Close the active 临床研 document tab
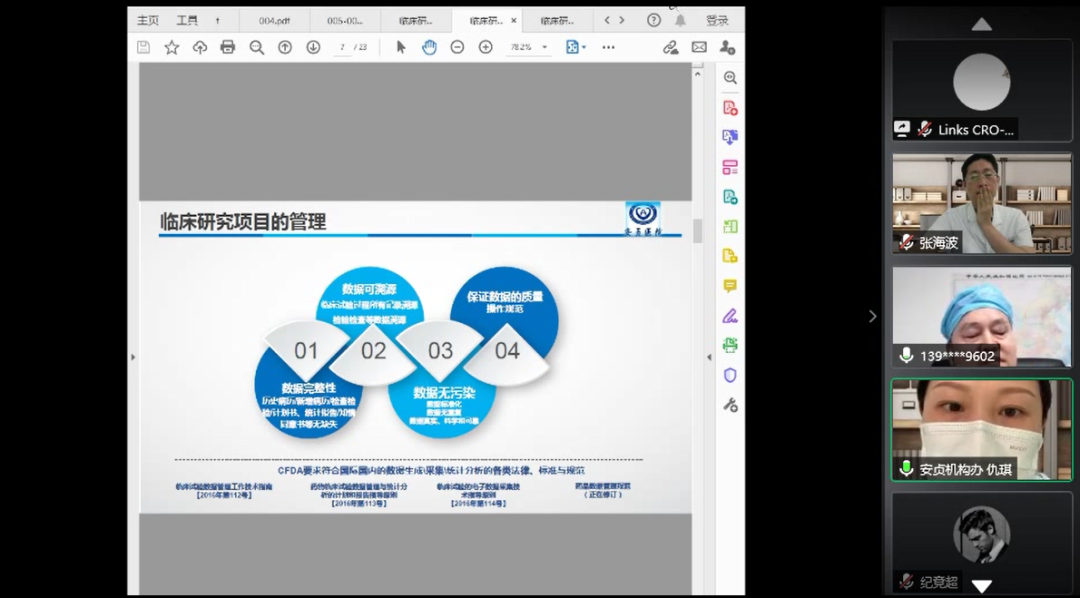 [514, 21]
